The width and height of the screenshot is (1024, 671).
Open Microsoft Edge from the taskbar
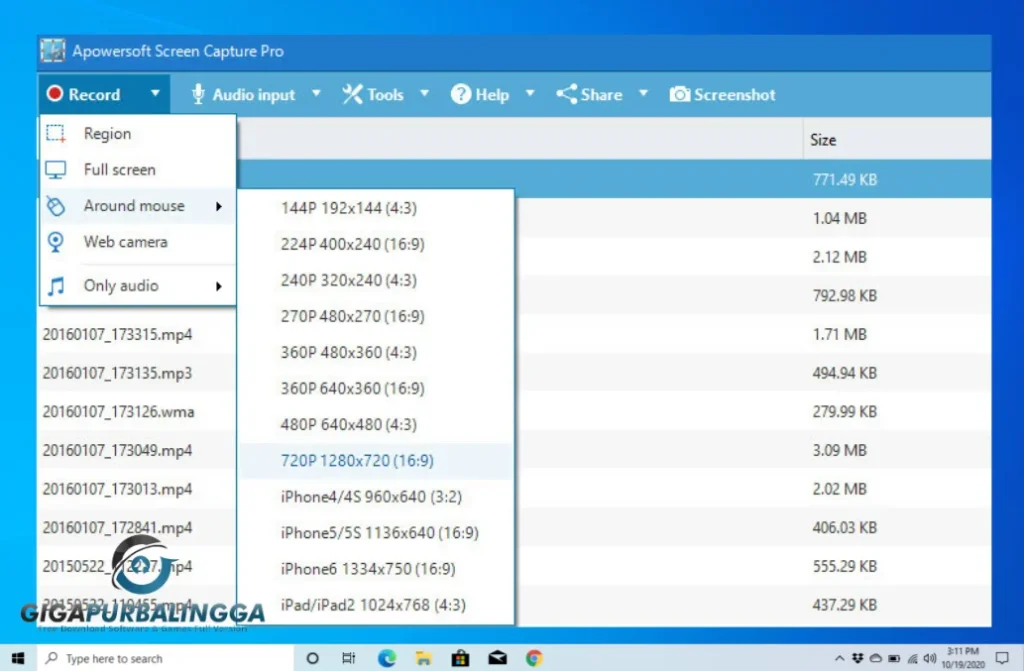point(386,658)
